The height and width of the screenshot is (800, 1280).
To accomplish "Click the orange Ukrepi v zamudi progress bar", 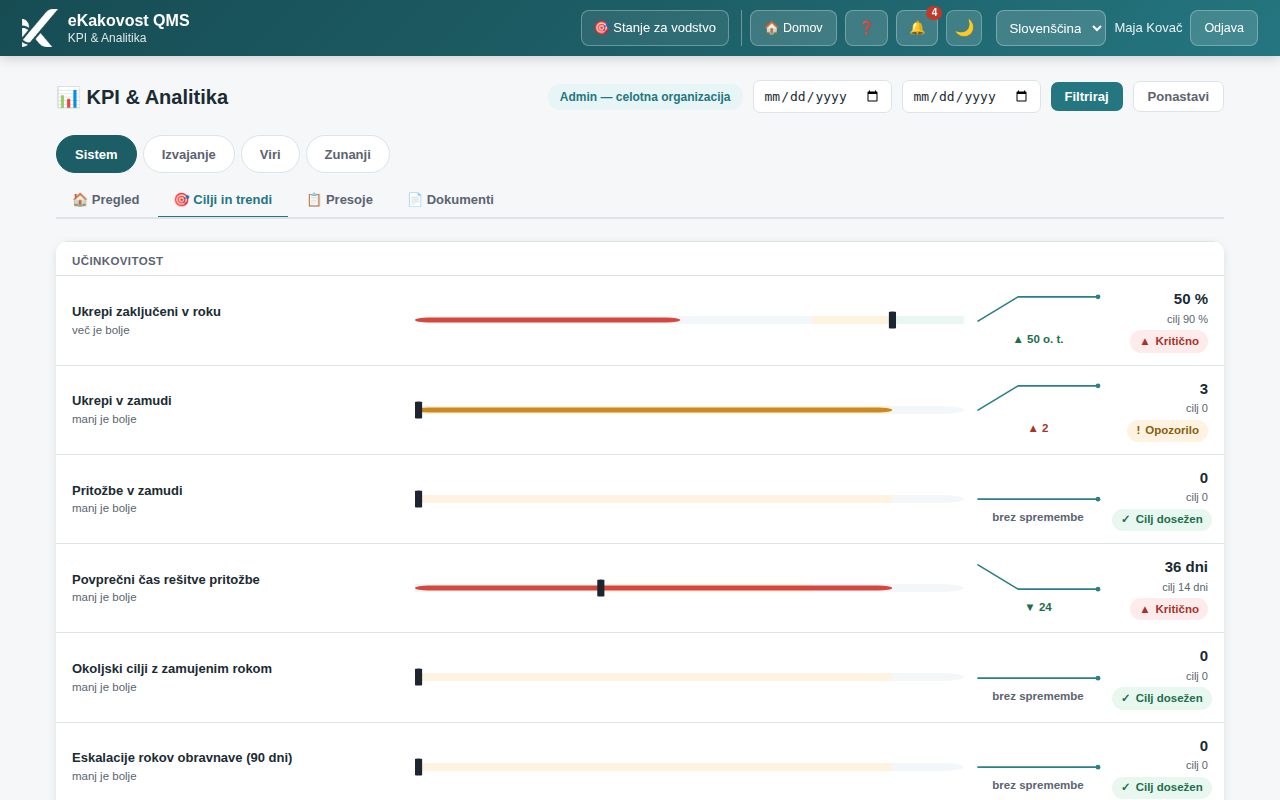I will click(x=654, y=410).
